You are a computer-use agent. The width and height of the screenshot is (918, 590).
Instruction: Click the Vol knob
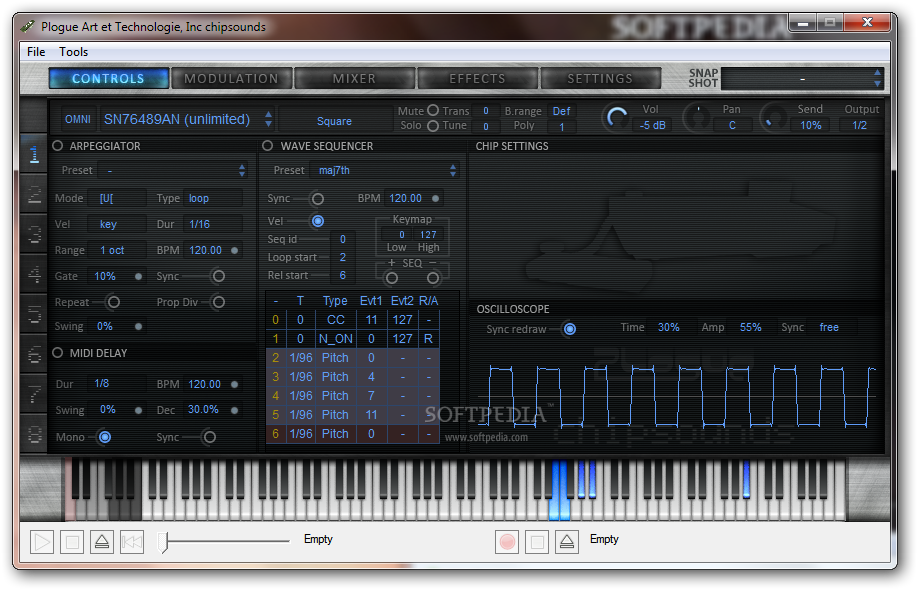coord(616,118)
